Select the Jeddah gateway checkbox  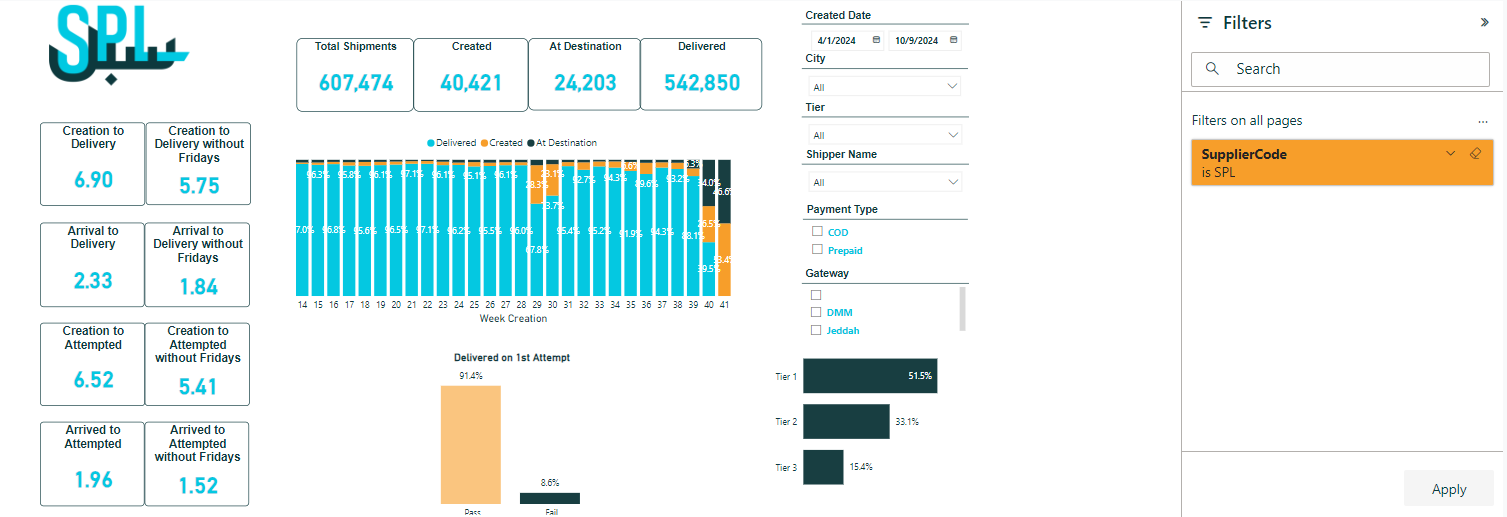[816, 330]
